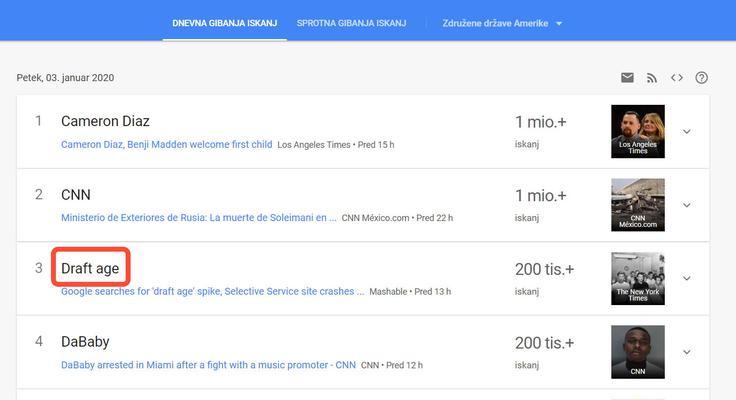Switch to Dnevna gibanja iskanj tab
The height and width of the screenshot is (400, 736).
pyautogui.click(x=224, y=23)
